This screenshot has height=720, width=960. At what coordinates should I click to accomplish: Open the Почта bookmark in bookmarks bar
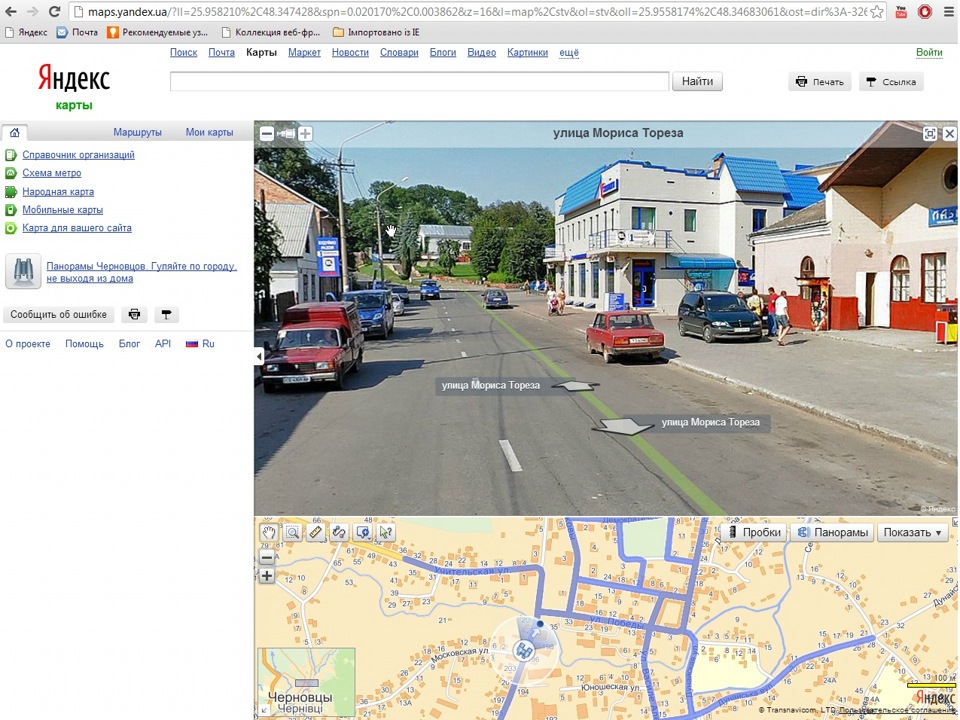click(x=77, y=32)
